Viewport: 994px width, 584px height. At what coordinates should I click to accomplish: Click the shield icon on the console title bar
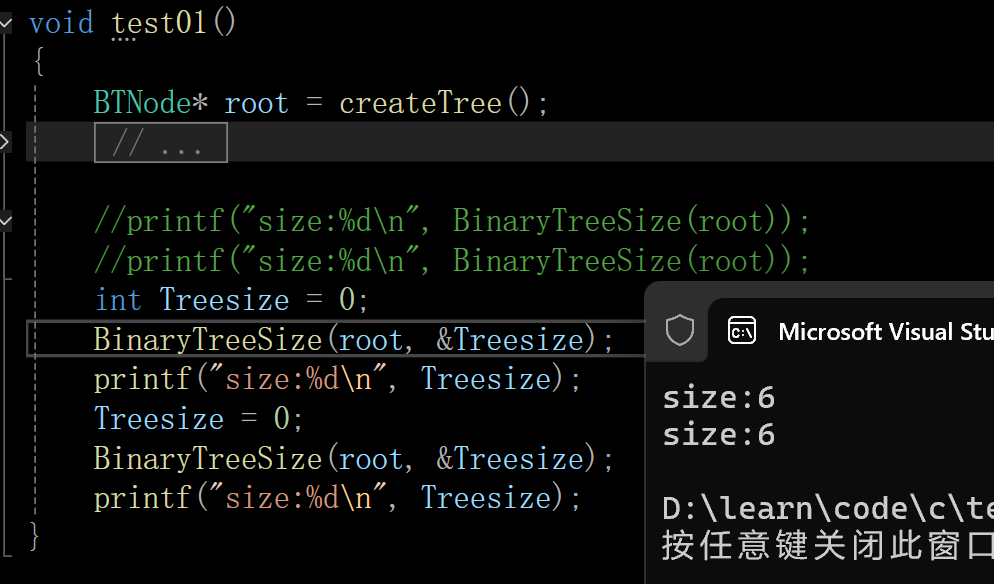pyautogui.click(x=678, y=330)
